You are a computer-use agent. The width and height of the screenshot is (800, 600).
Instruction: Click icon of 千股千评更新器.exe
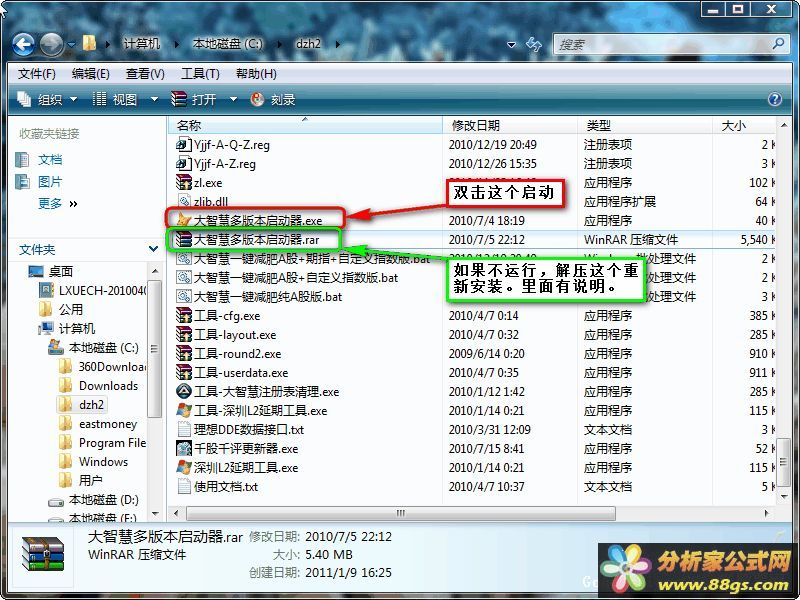[183, 448]
